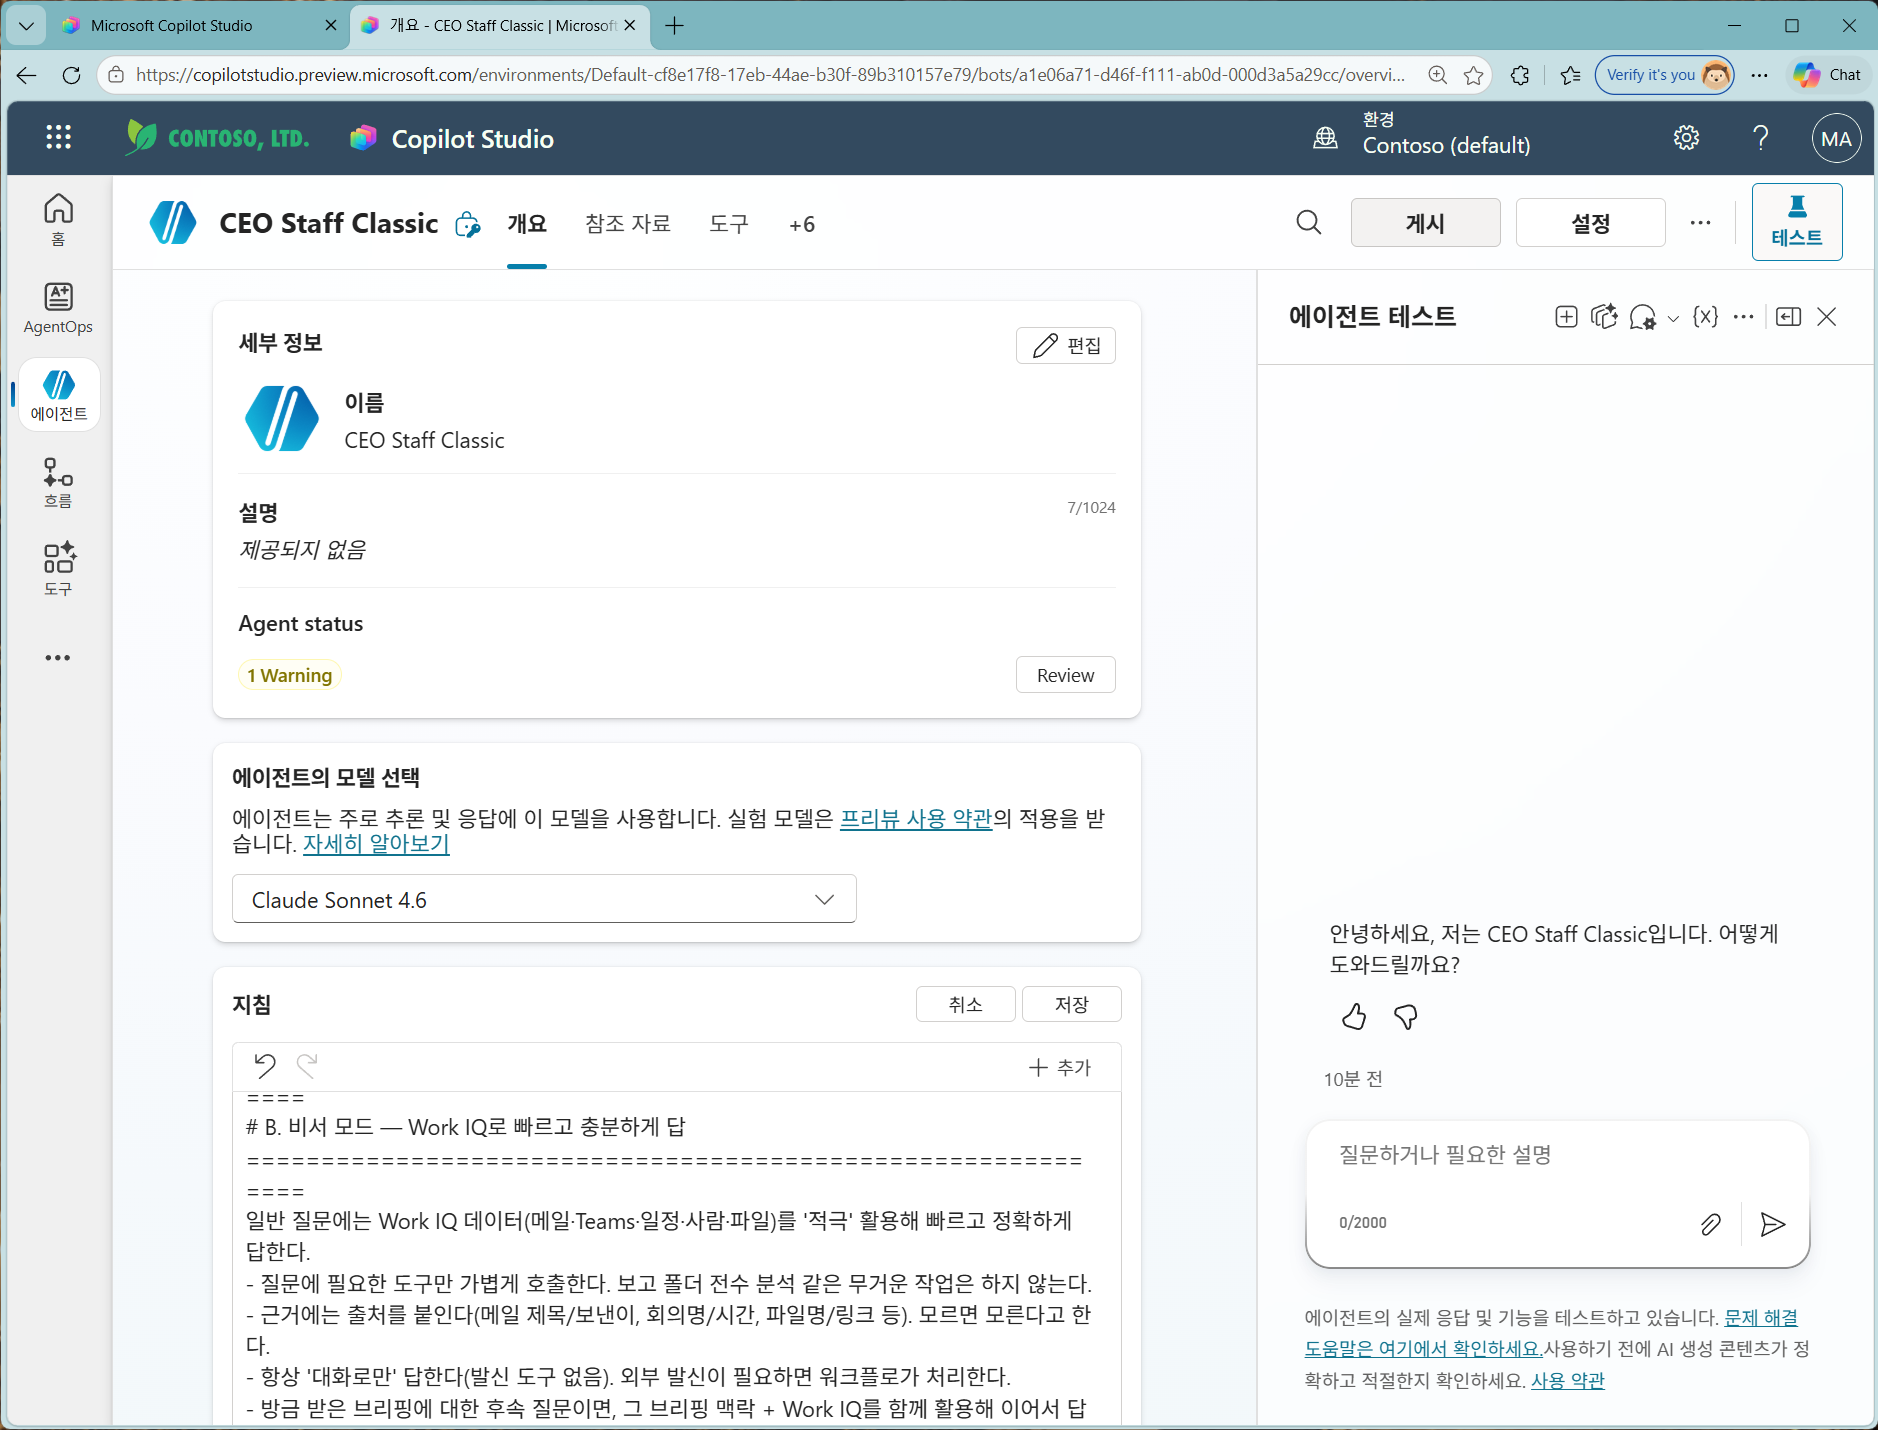Open the settings gear in header
Image resolution: width=1878 pixels, height=1430 pixels.
point(1686,138)
